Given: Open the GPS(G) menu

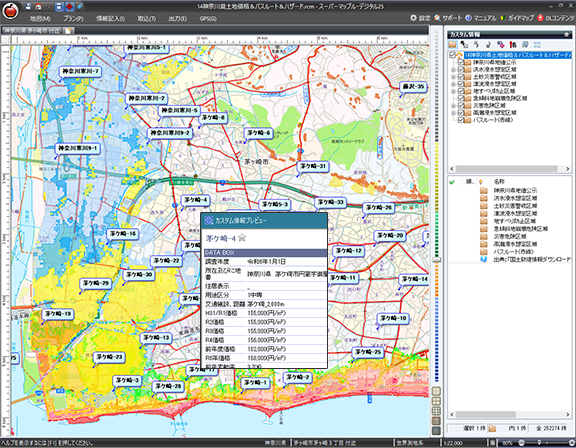Looking at the screenshot, I should 208,18.
